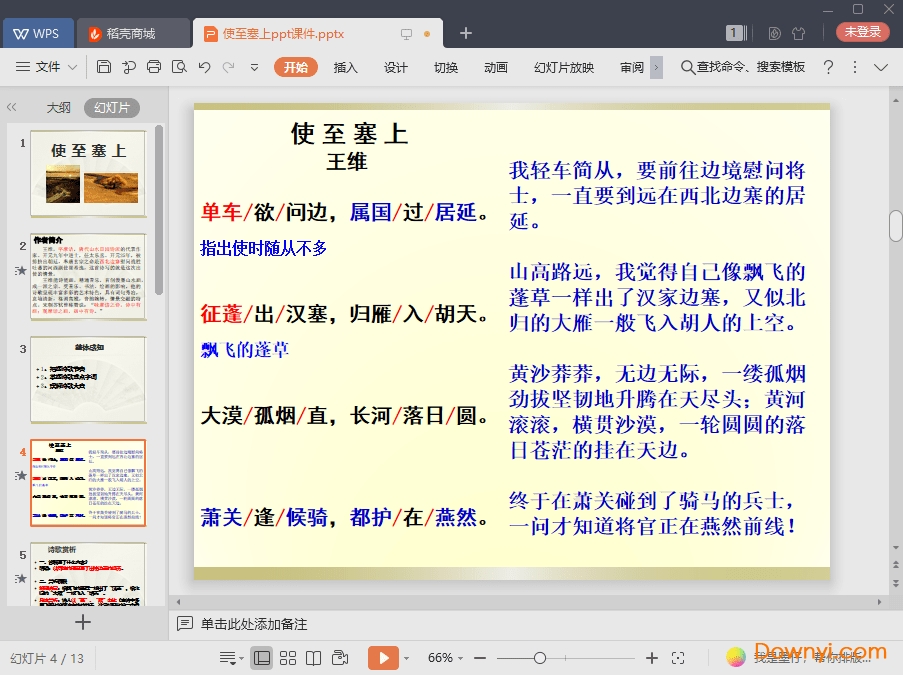Click the 未登录 login button
Viewport: 903px width, 675px height.
(862, 32)
